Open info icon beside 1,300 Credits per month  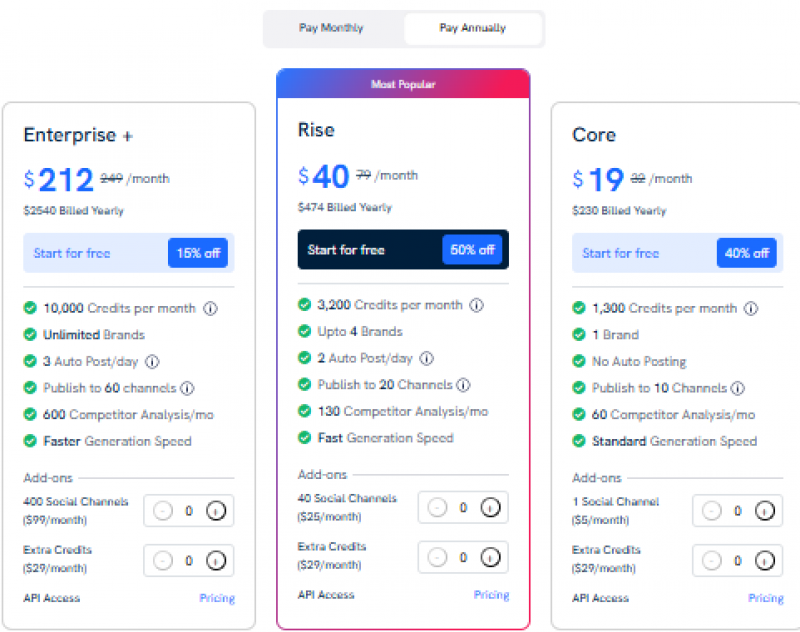pyautogui.click(x=751, y=308)
